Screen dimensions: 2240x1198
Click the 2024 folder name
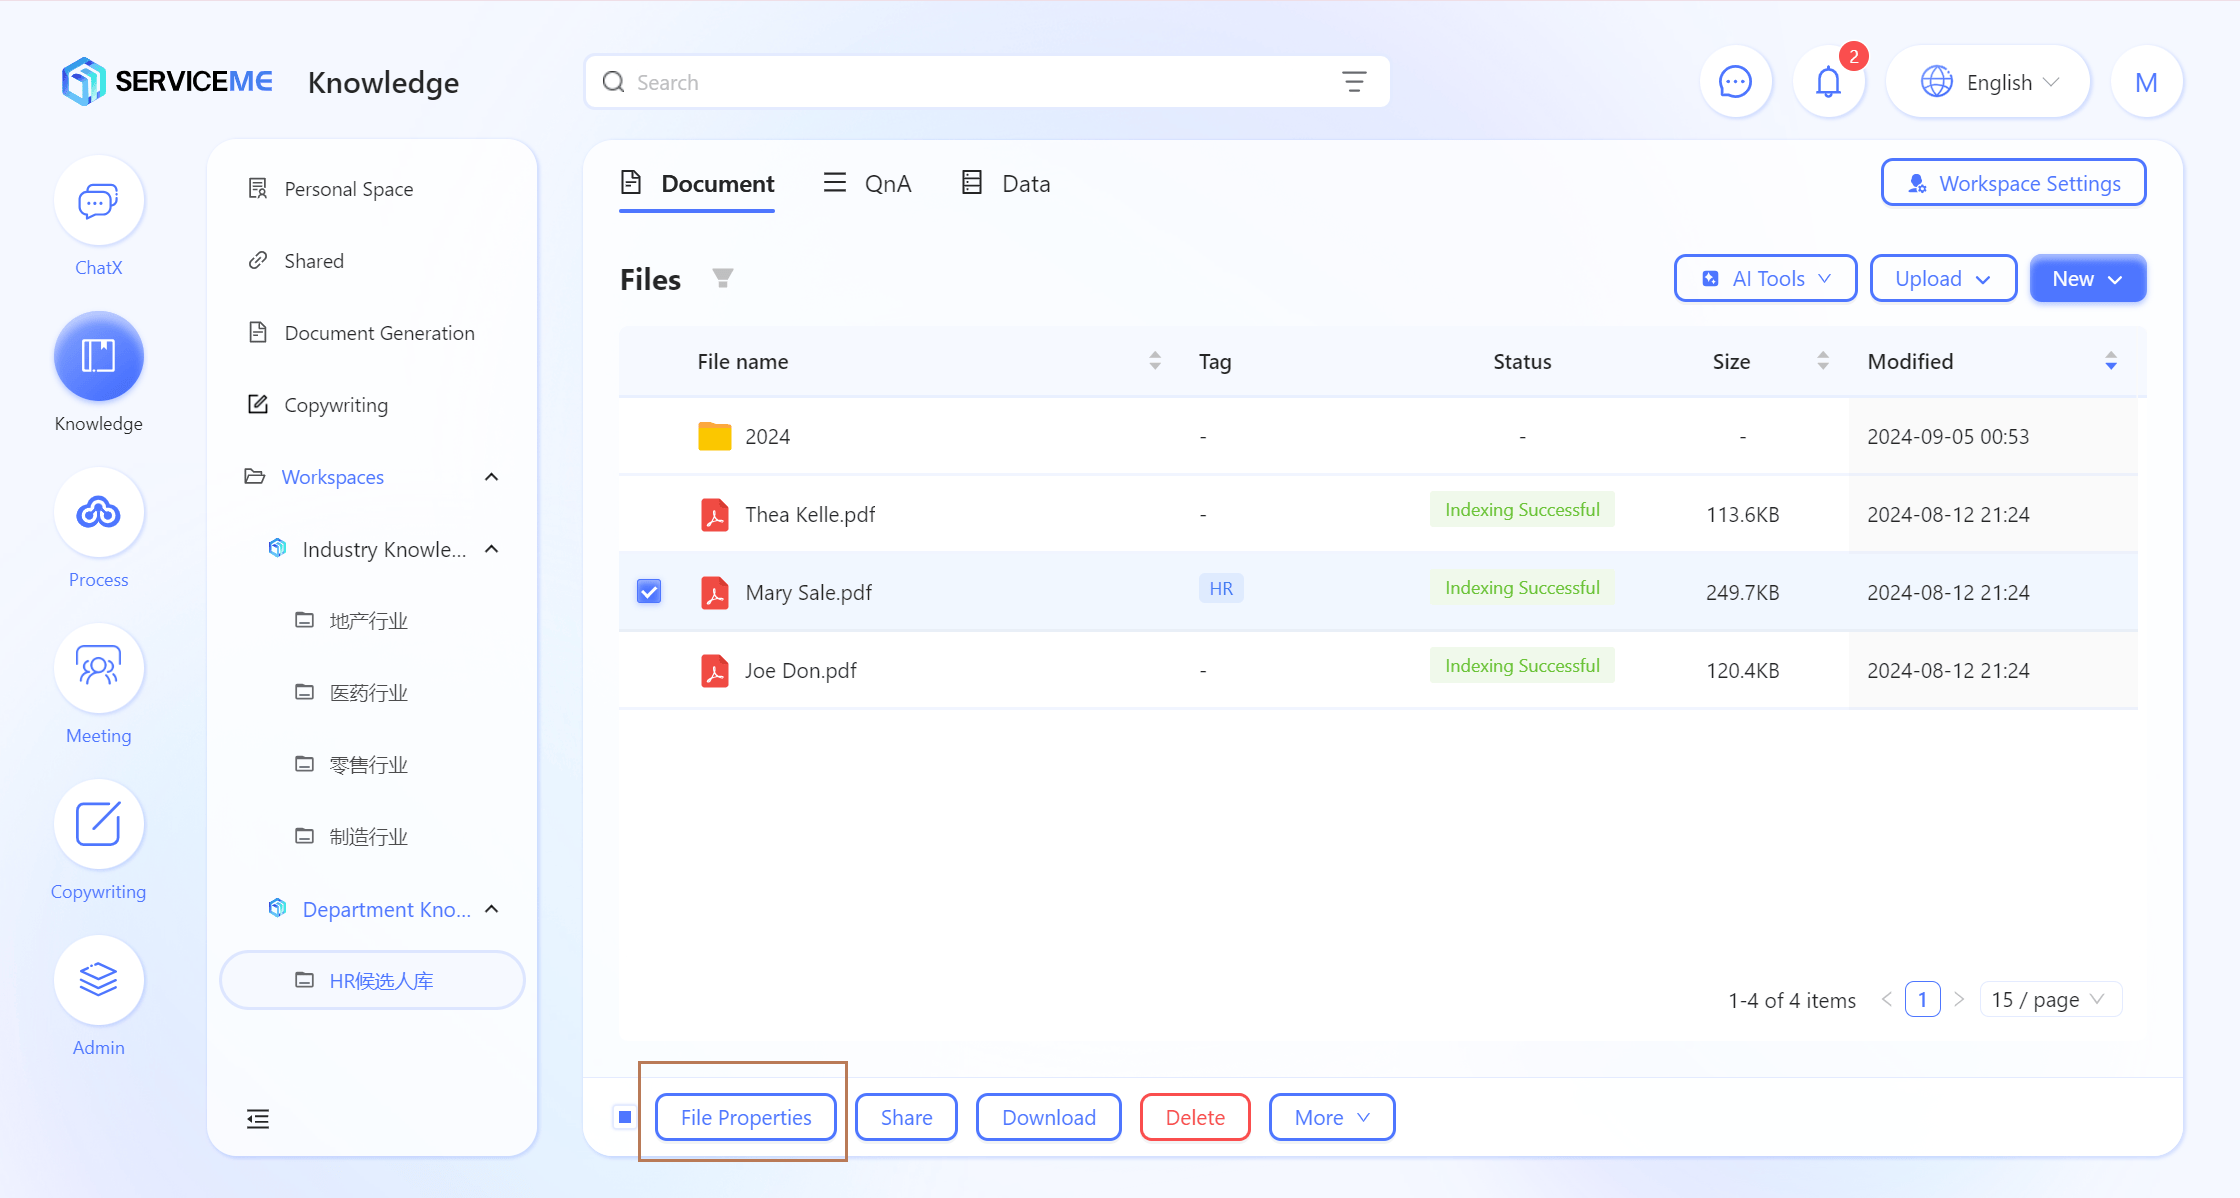click(768, 436)
